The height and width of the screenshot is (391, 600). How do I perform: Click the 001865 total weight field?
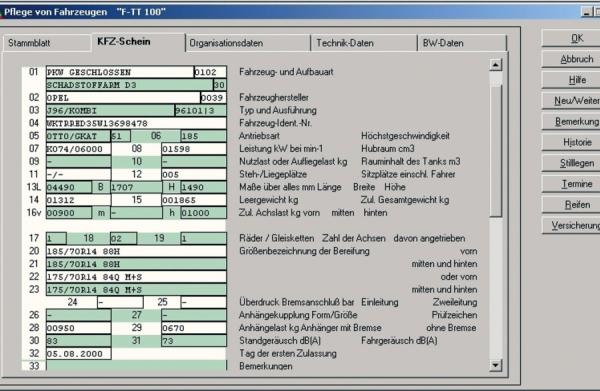pos(194,200)
